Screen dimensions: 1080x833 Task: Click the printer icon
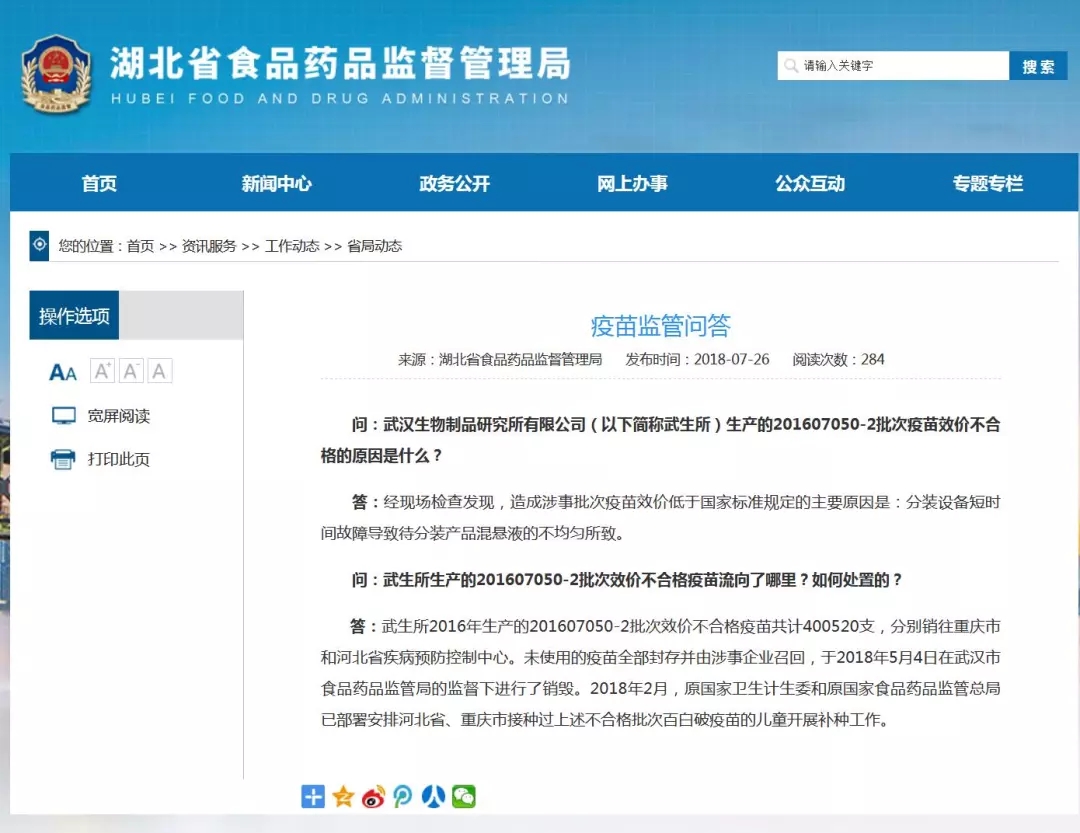63,459
